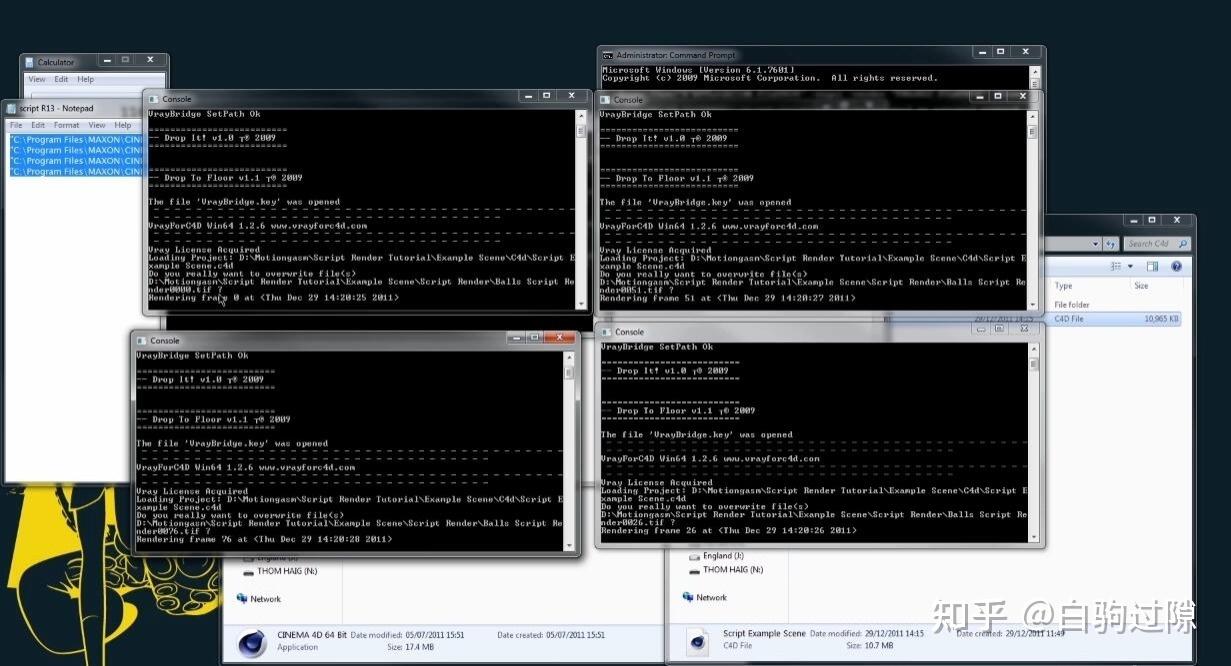Click the scroll-up arrow in the frame 0 console

(581, 116)
